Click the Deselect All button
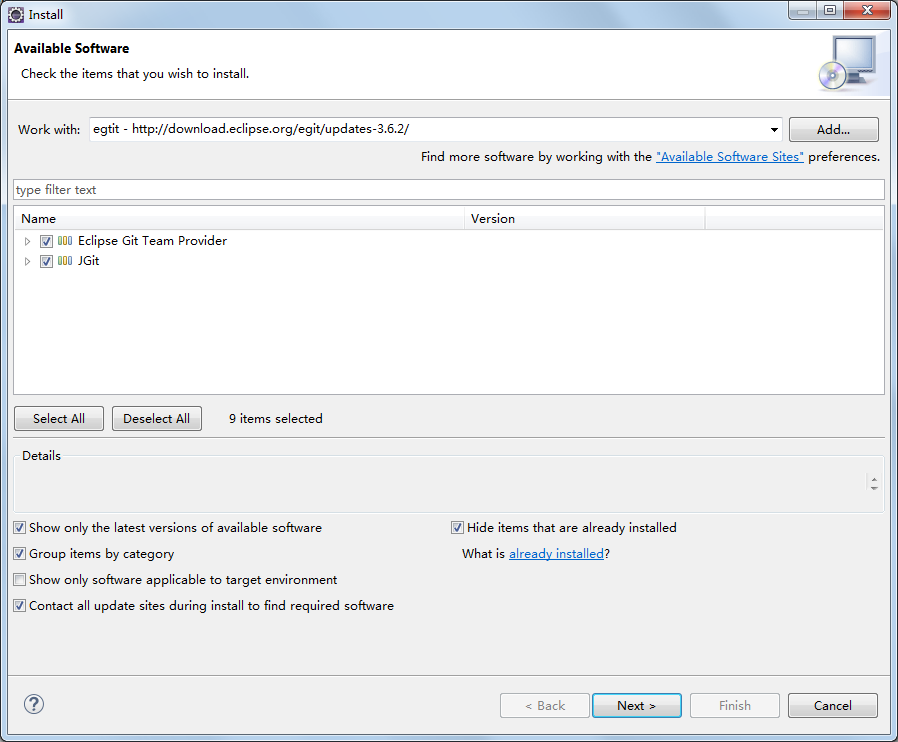898x742 pixels. 157,419
